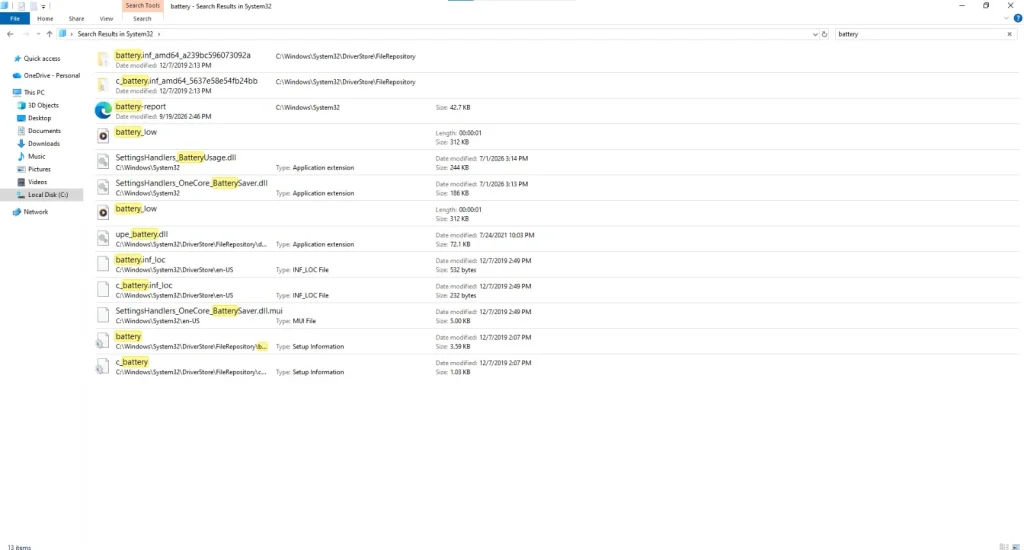Select the Search Tools contextual tab

click(x=142, y=5)
